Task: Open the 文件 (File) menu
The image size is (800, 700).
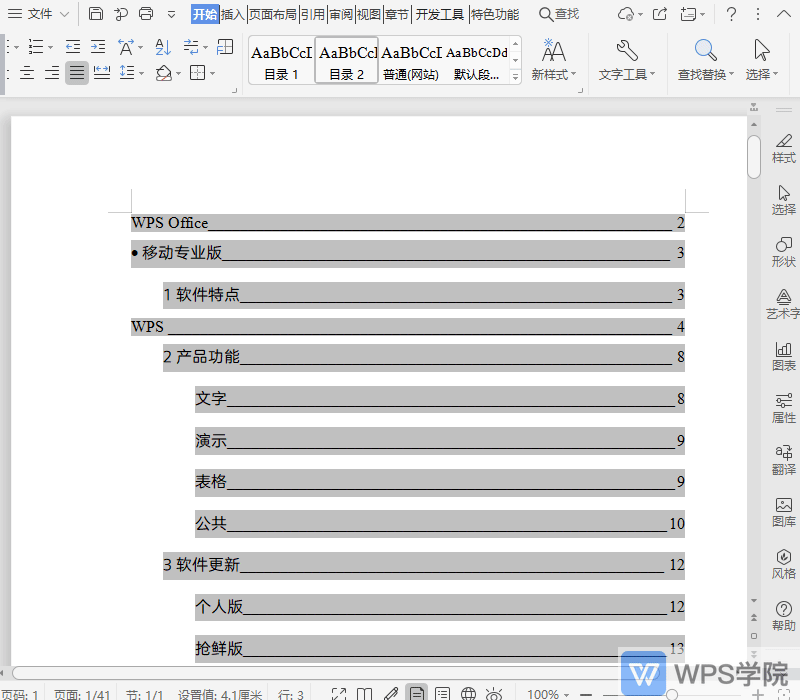Action: point(40,14)
